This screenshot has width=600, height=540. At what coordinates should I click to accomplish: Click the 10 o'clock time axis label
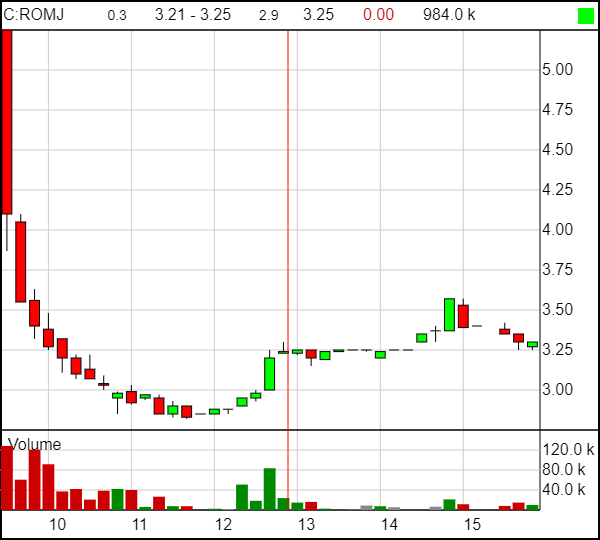tap(57, 524)
